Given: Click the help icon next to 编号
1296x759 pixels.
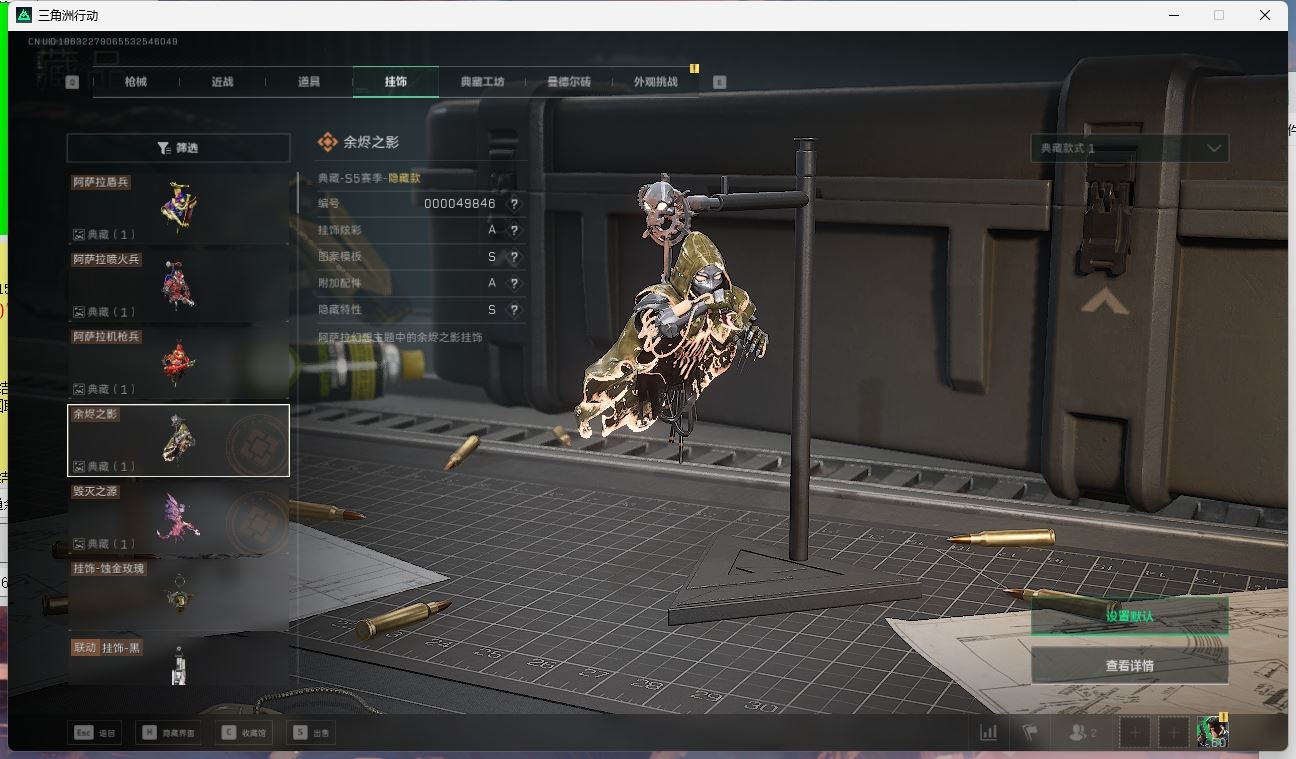Looking at the screenshot, I should [514, 203].
